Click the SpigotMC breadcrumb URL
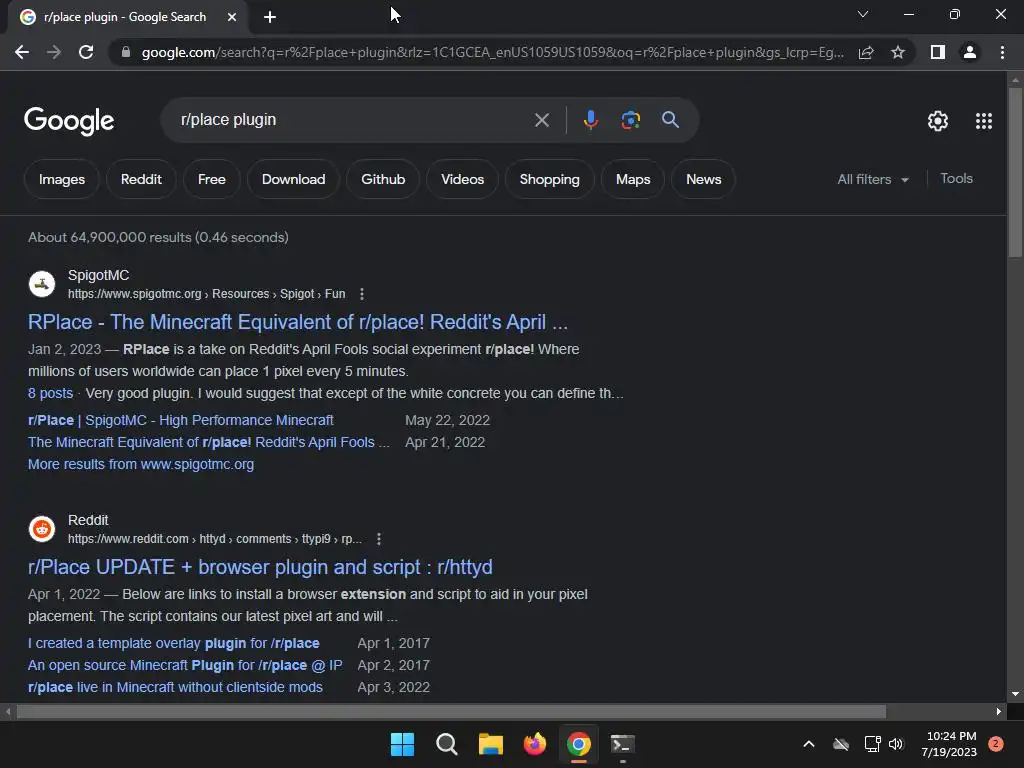The image size is (1024, 768). click(x=206, y=294)
